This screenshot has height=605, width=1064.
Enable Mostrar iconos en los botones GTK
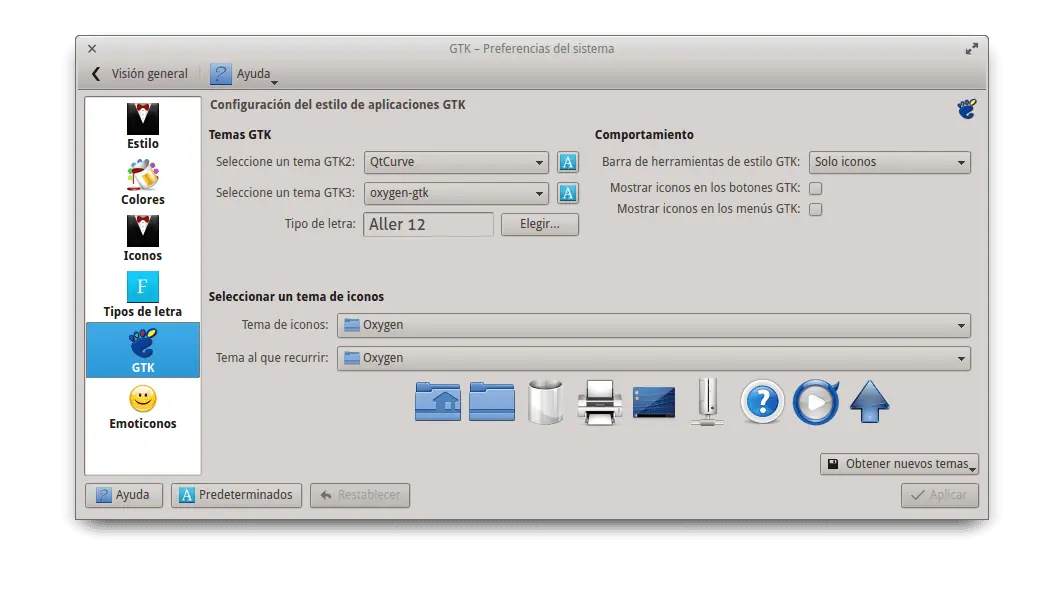pyautogui.click(x=816, y=189)
